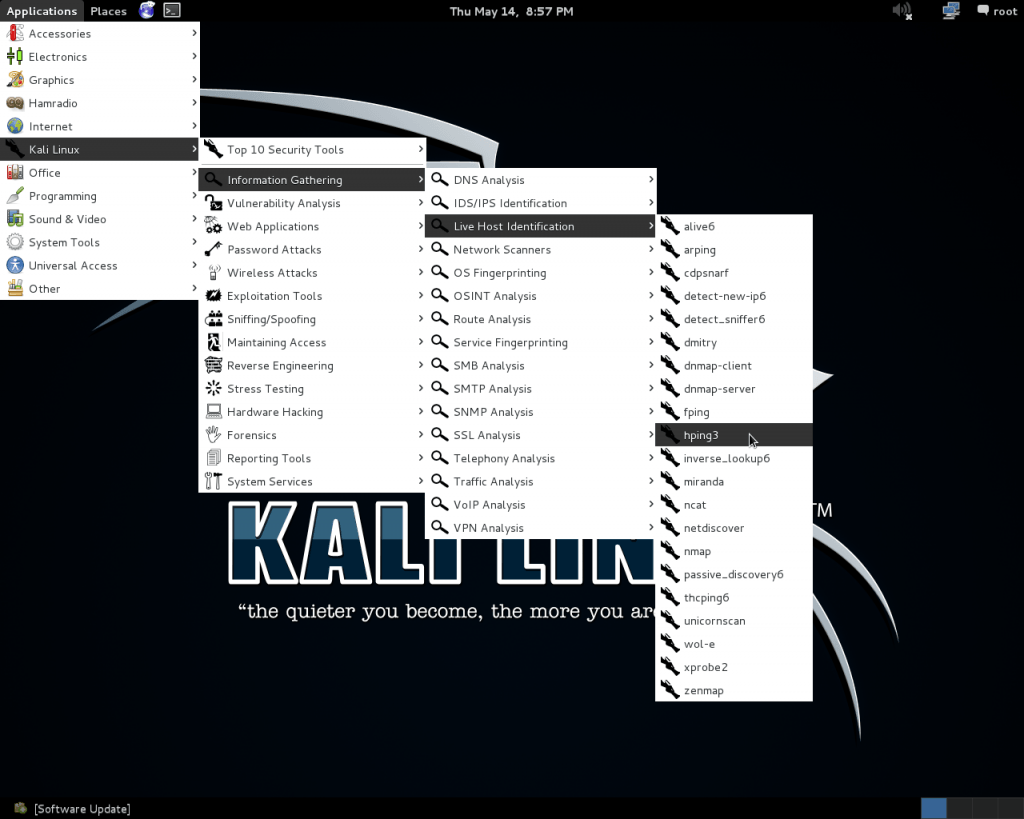The height and width of the screenshot is (819, 1024).
Task: Open the Software Update window button
Action: [73, 809]
